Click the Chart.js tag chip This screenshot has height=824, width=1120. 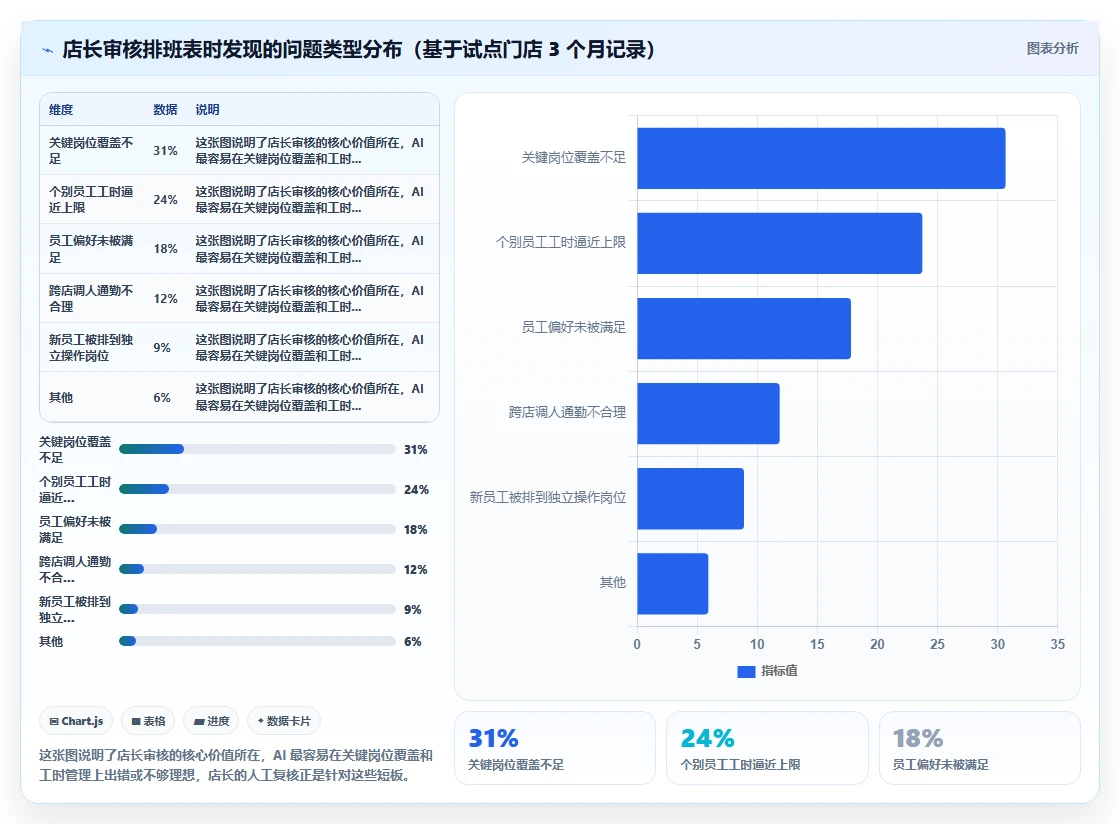click(76, 721)
